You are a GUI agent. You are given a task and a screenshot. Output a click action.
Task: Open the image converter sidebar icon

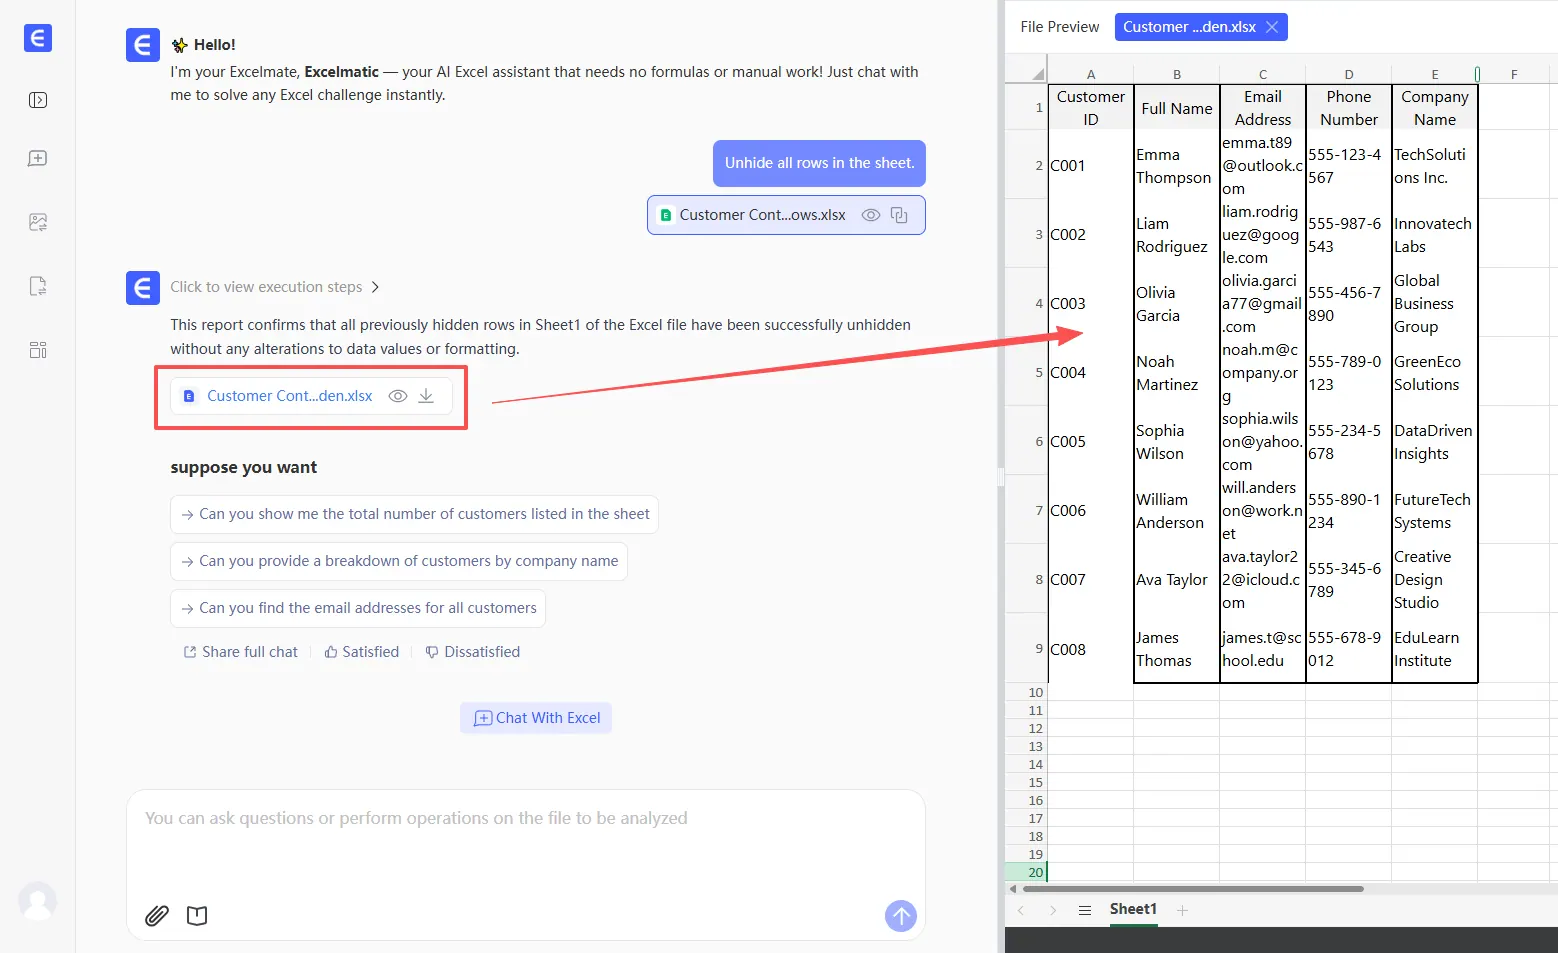(37, 222)
